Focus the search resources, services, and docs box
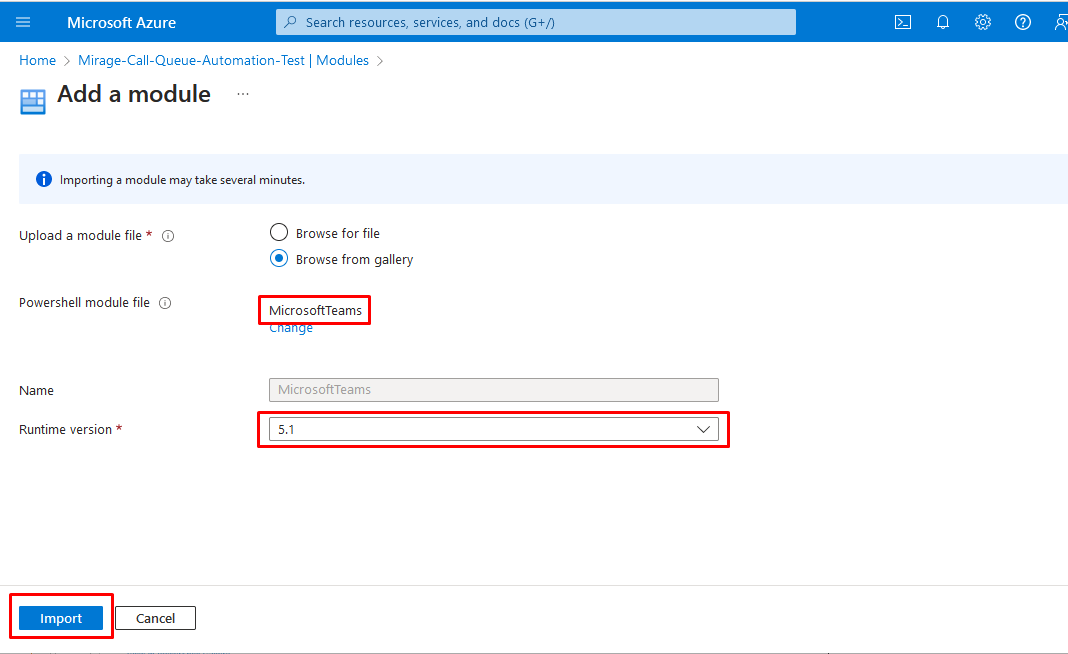The width and height of the screenshot is (1068, 654). tap(535, 22)
